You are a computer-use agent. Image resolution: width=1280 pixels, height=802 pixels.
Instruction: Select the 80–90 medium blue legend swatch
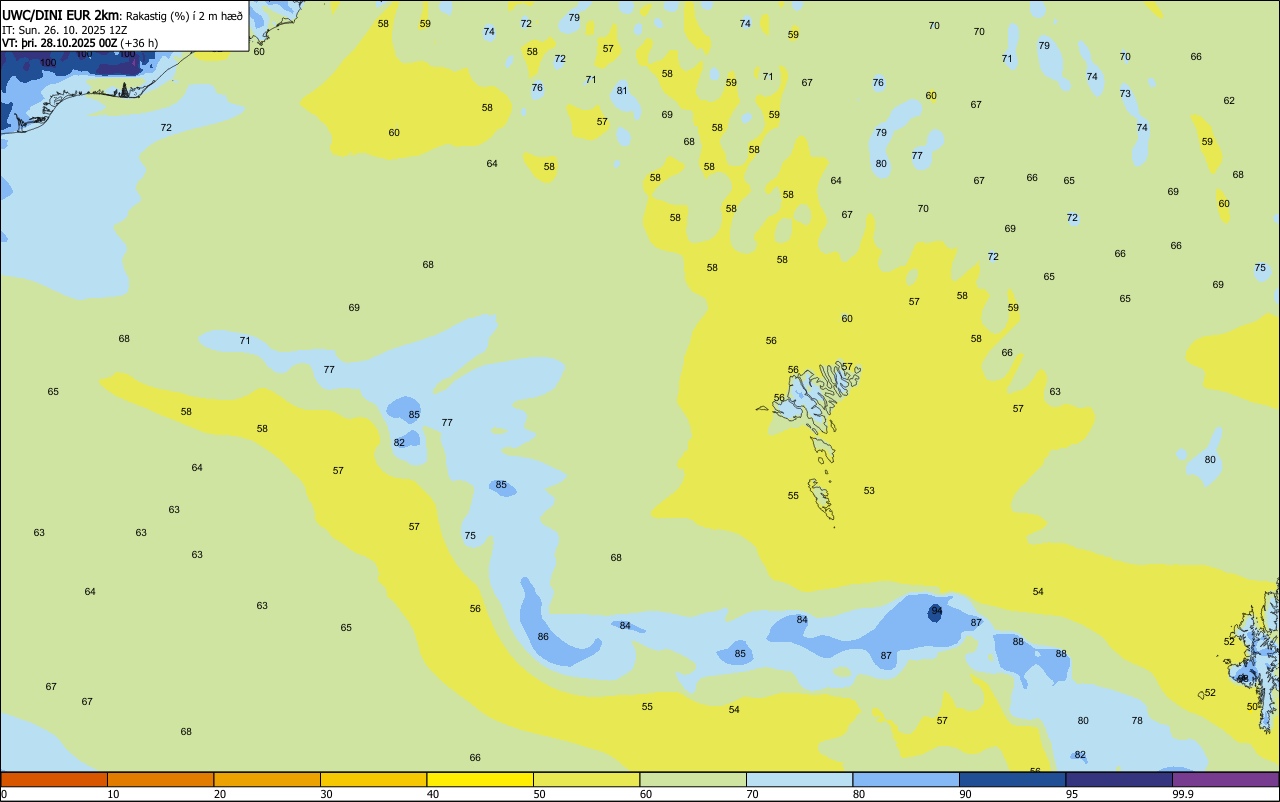click(906, 779)
